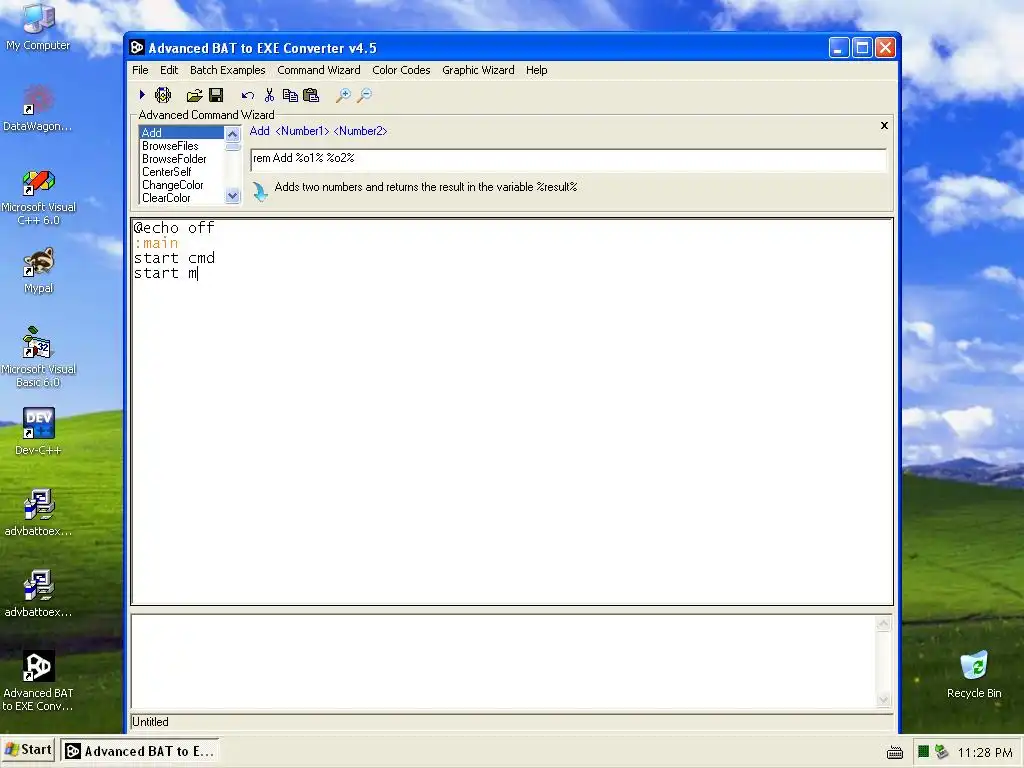Copy selection with the copy icon

click(290, 95)
